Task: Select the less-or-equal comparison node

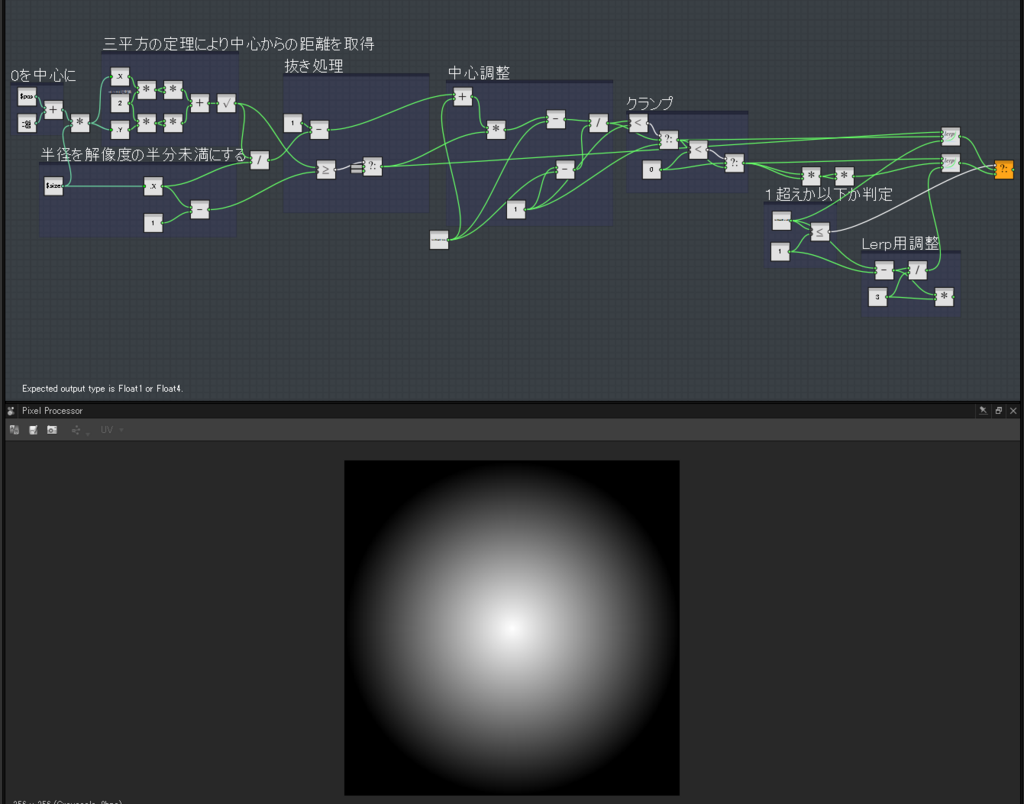Action: (x=820, y=232)
